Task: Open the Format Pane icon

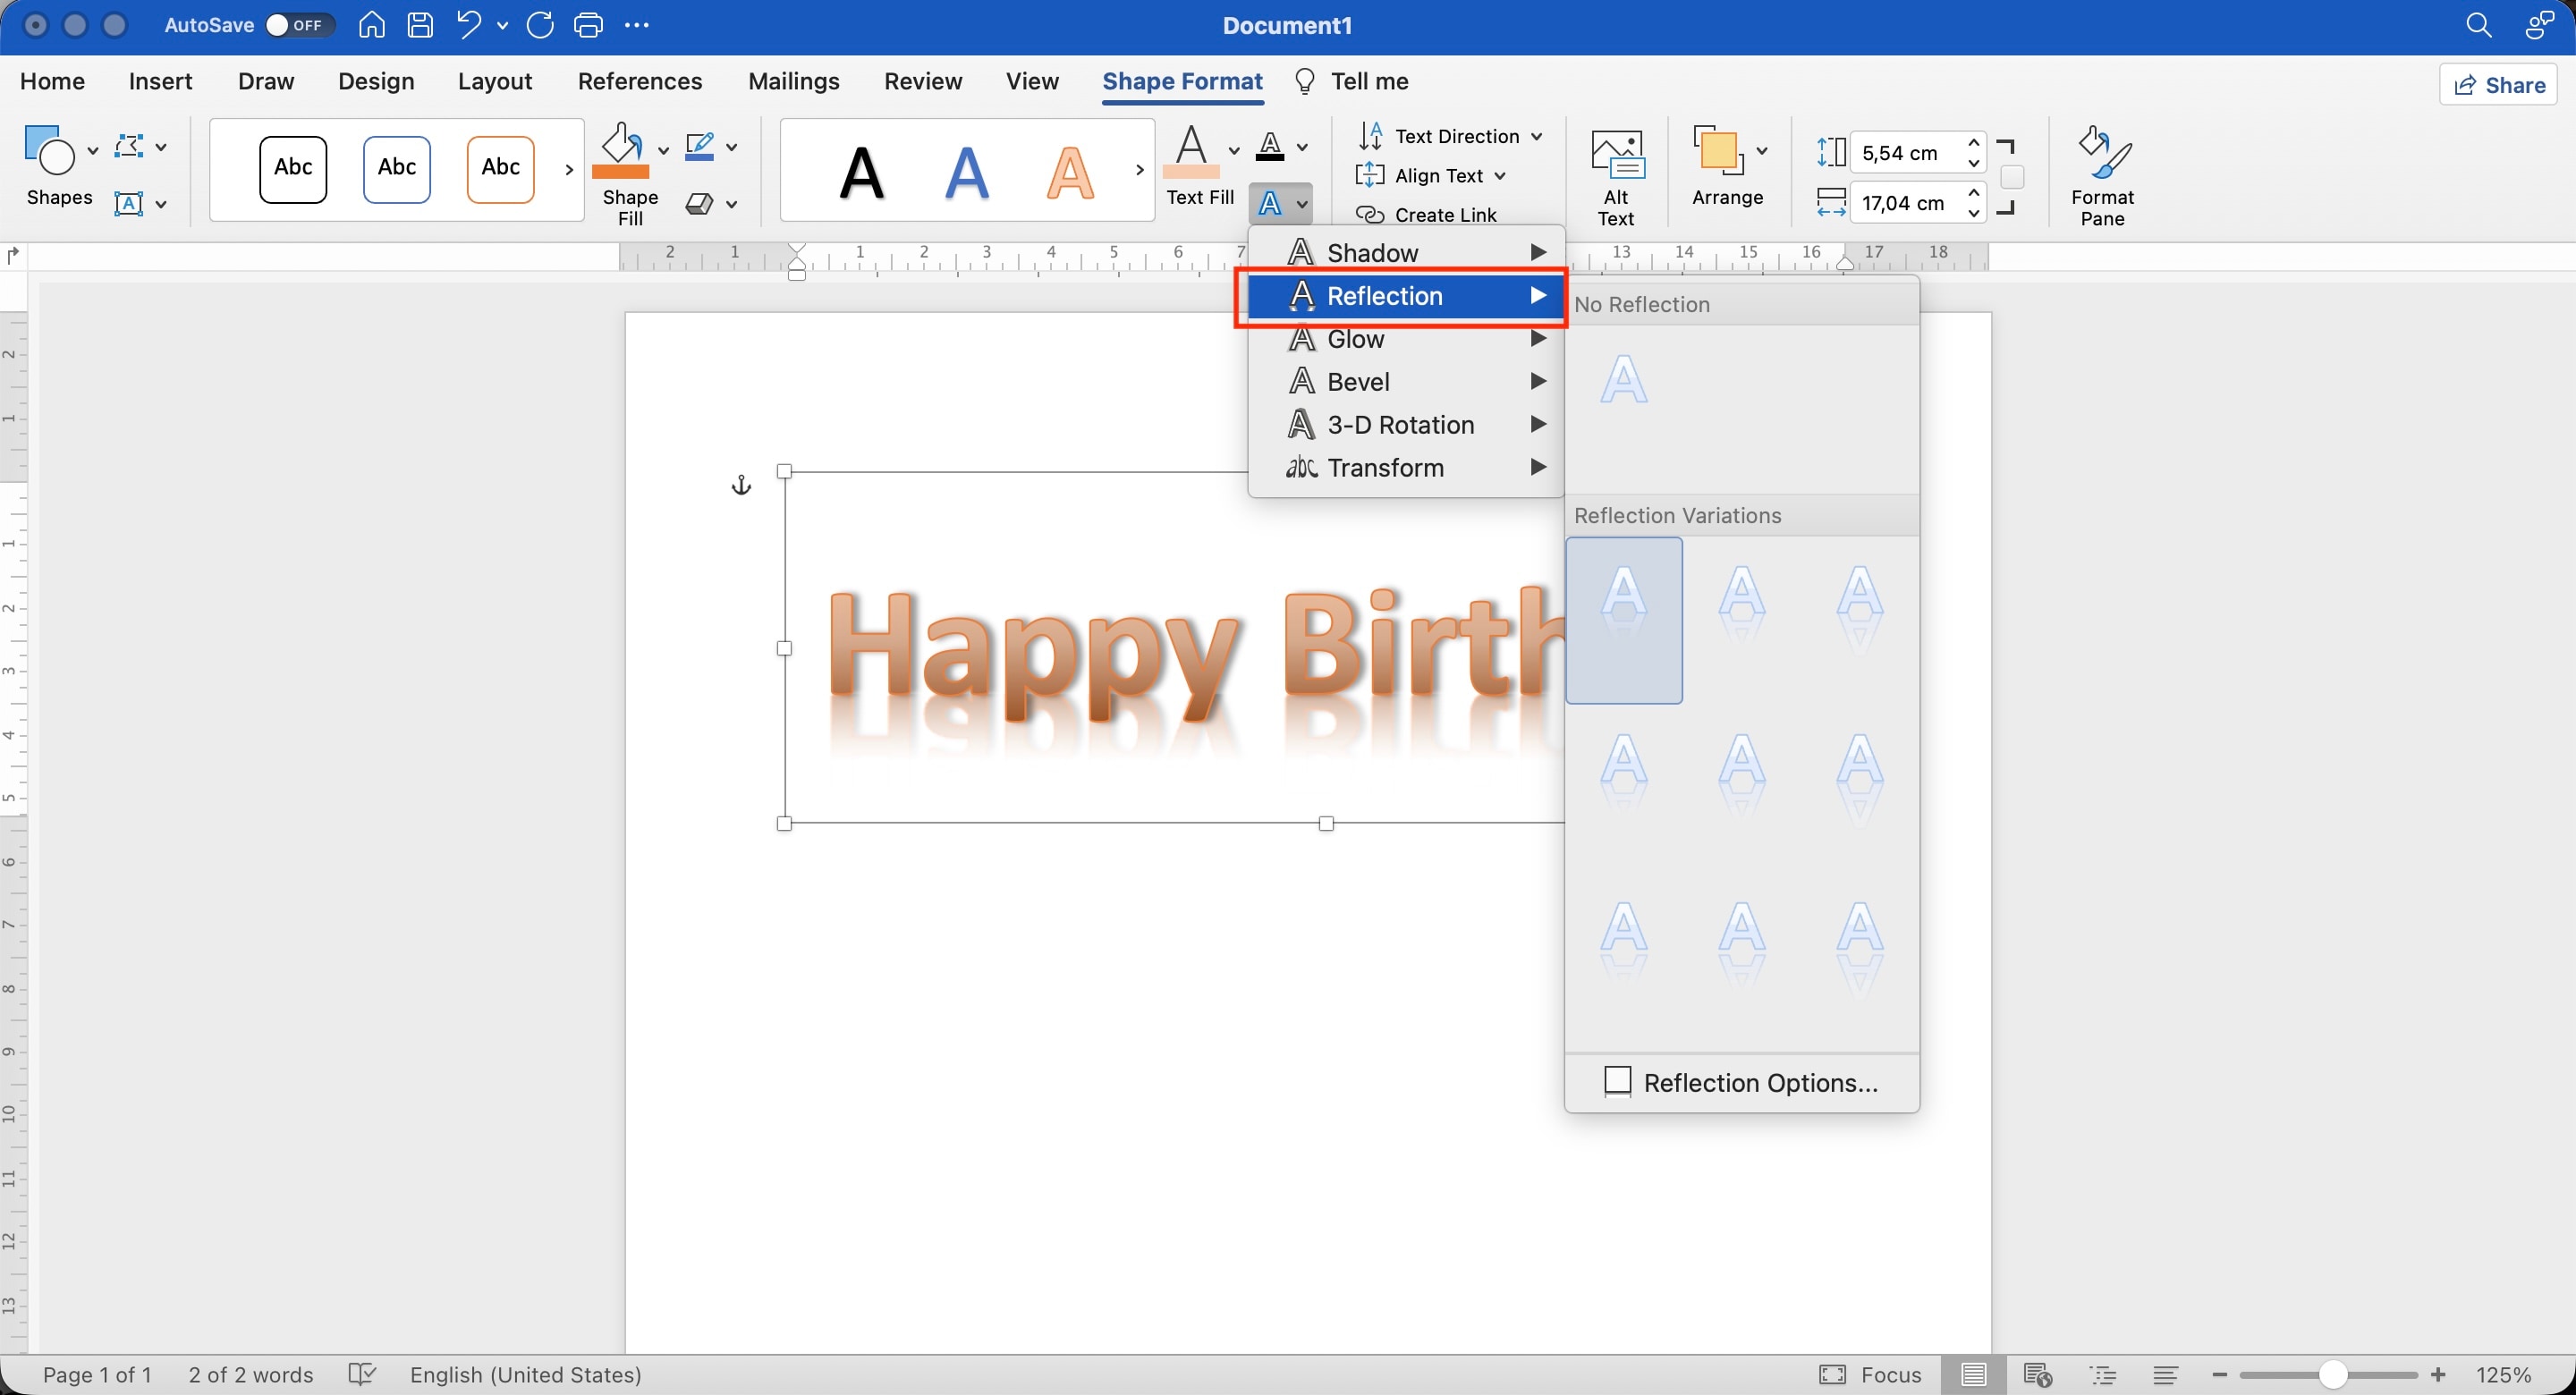Action: (x=2103, y=152)
